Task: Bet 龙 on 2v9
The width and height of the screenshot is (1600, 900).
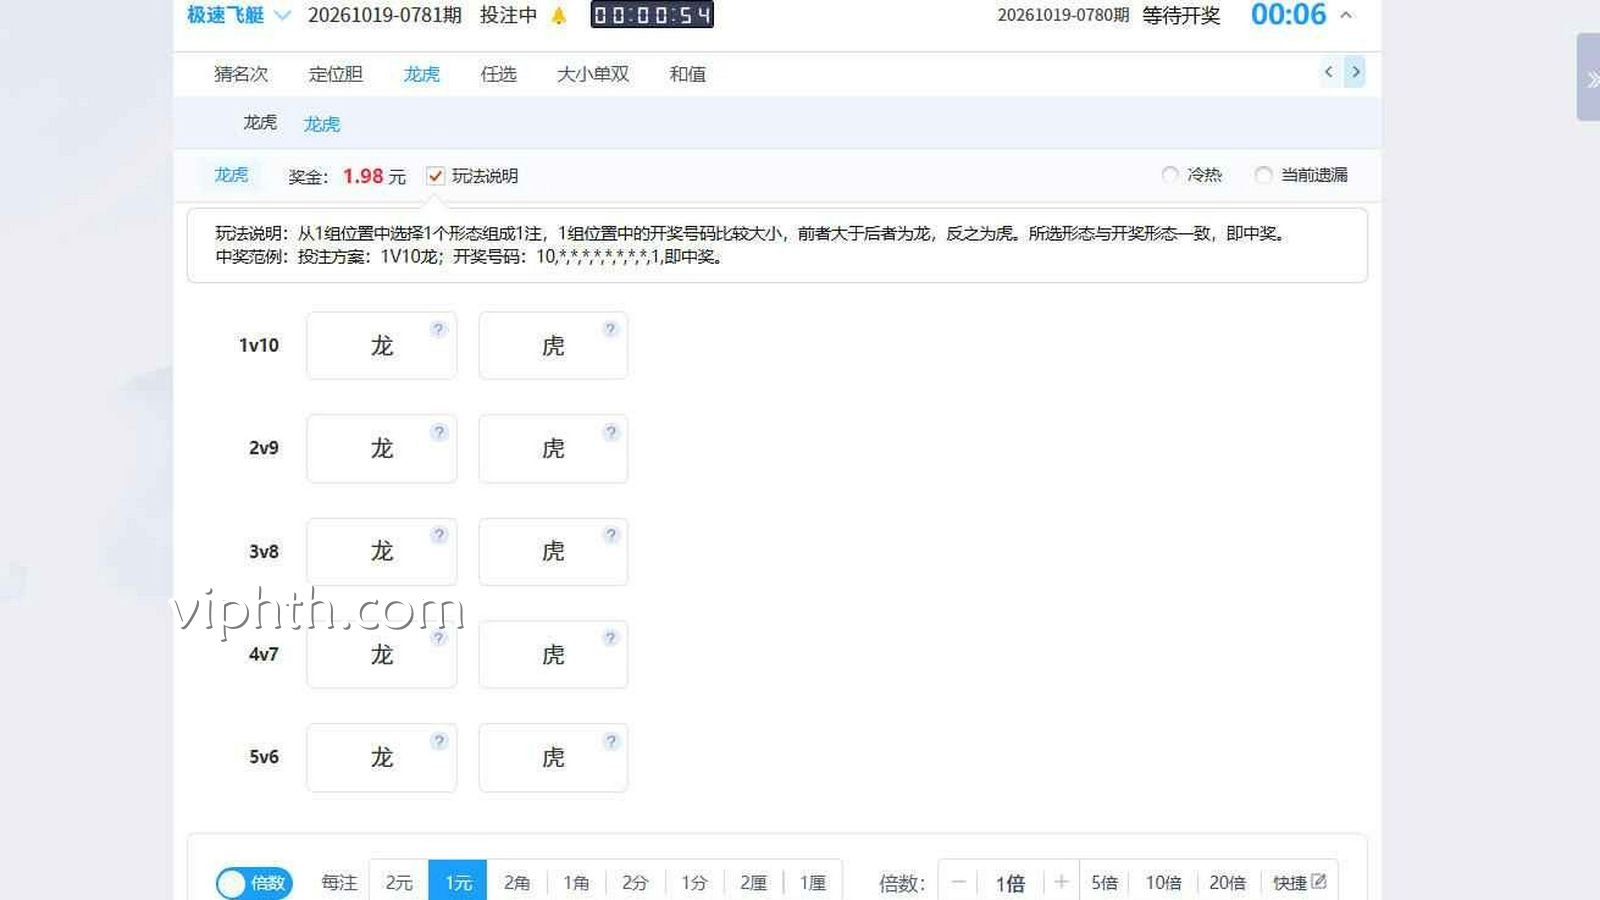Action: (382, 448)
